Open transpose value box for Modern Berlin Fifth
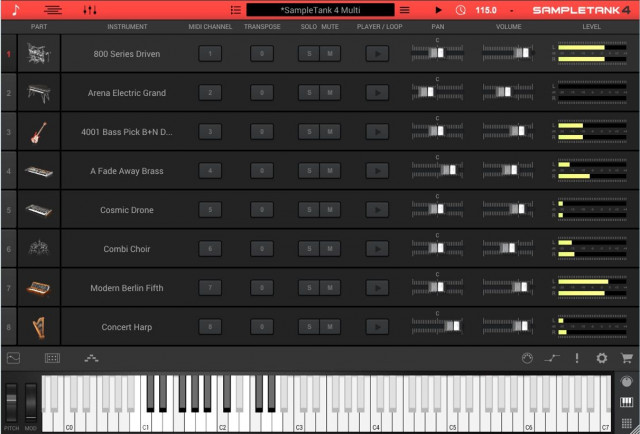 pyautogui.click(x=262, y=287)
